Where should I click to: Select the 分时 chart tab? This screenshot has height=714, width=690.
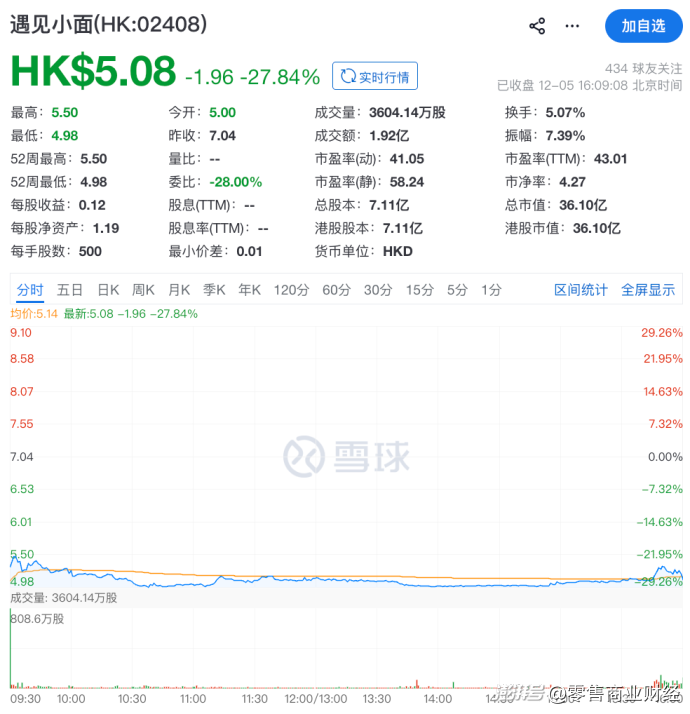tap(30, 290)
